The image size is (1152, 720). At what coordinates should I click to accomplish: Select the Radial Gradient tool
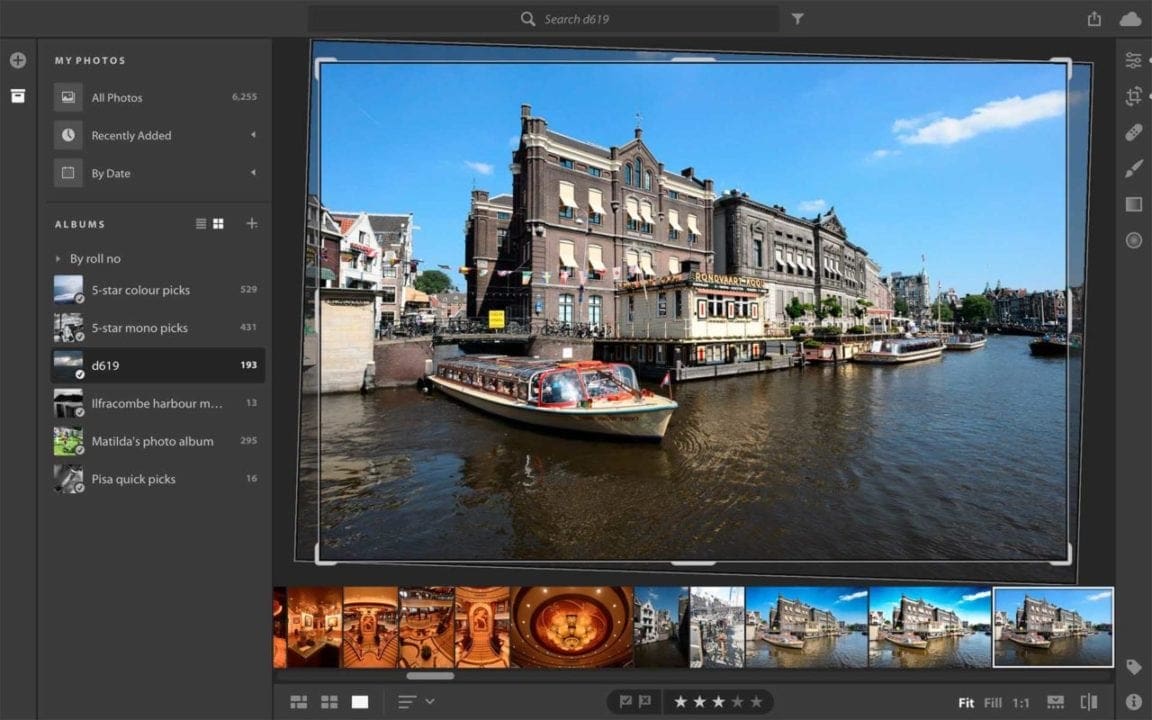1134,240
